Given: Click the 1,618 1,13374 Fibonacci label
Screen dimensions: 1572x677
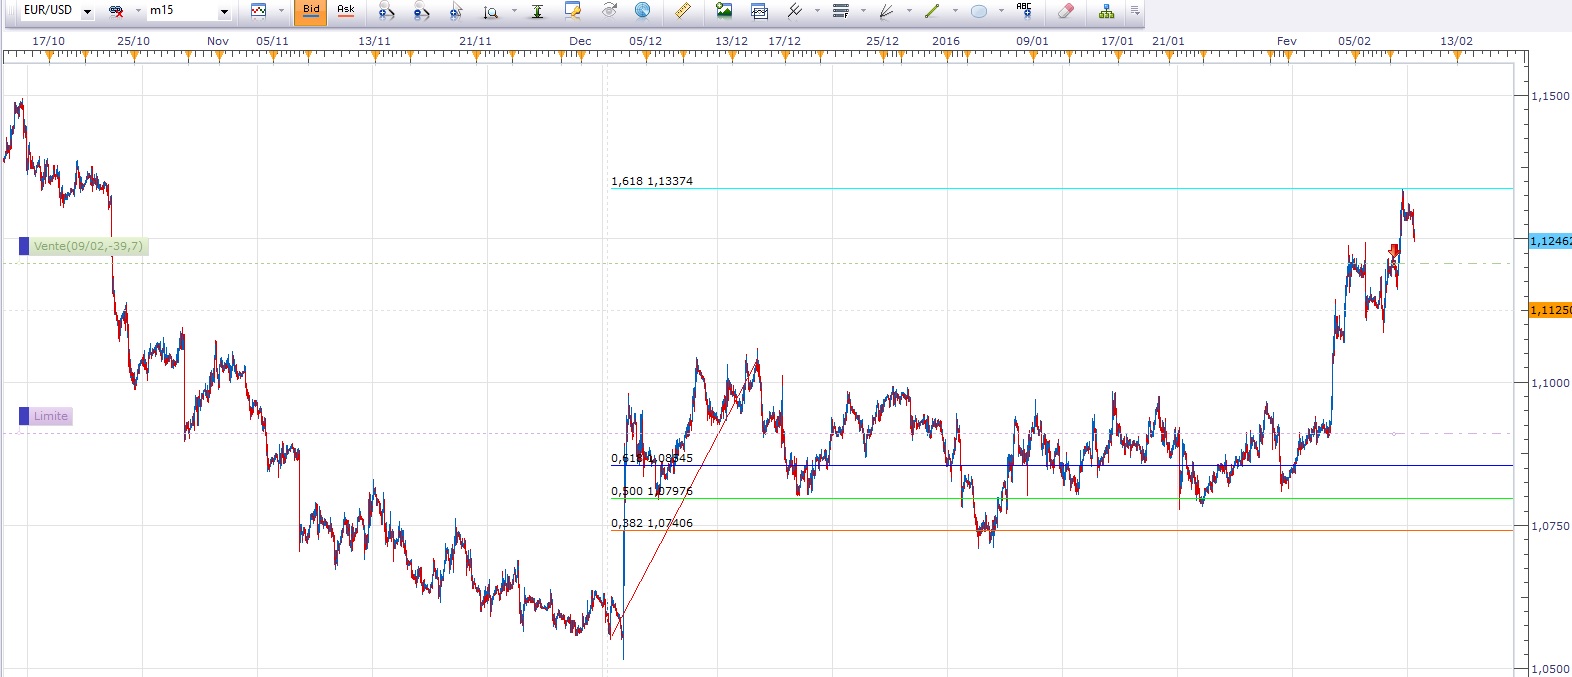Looking at the screenshot, I should pos(652,181).
